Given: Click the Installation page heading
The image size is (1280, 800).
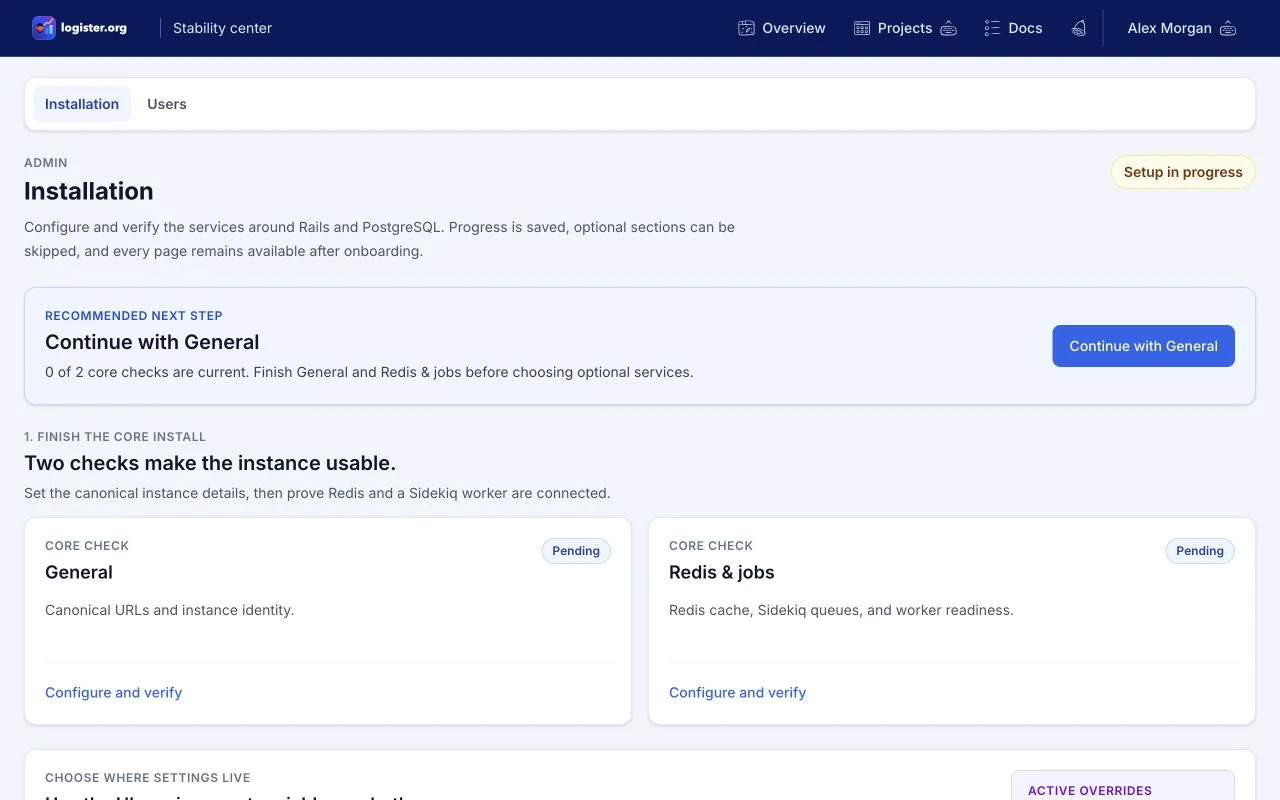Looking at the screenshot, I should tap(89, 191).
